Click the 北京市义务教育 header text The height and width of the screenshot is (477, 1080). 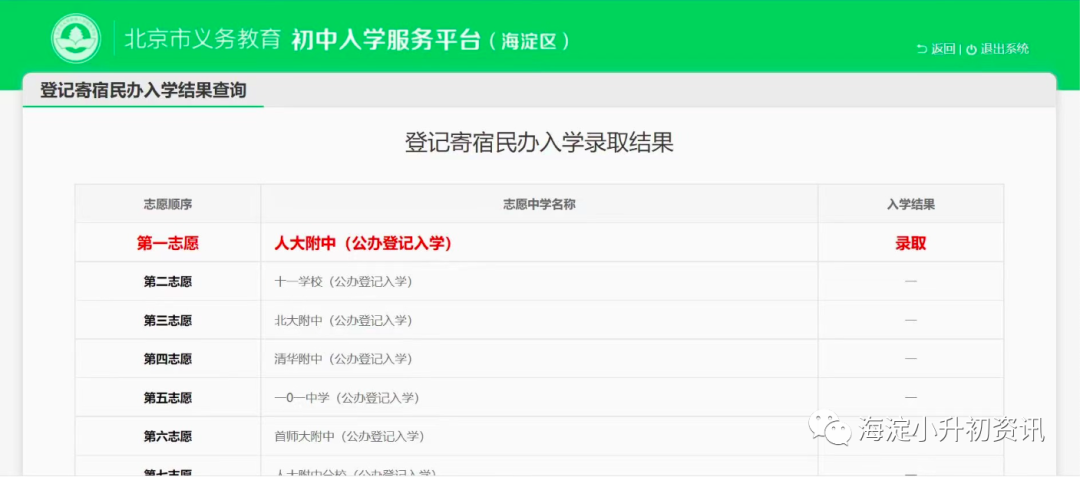click(202, 40)
